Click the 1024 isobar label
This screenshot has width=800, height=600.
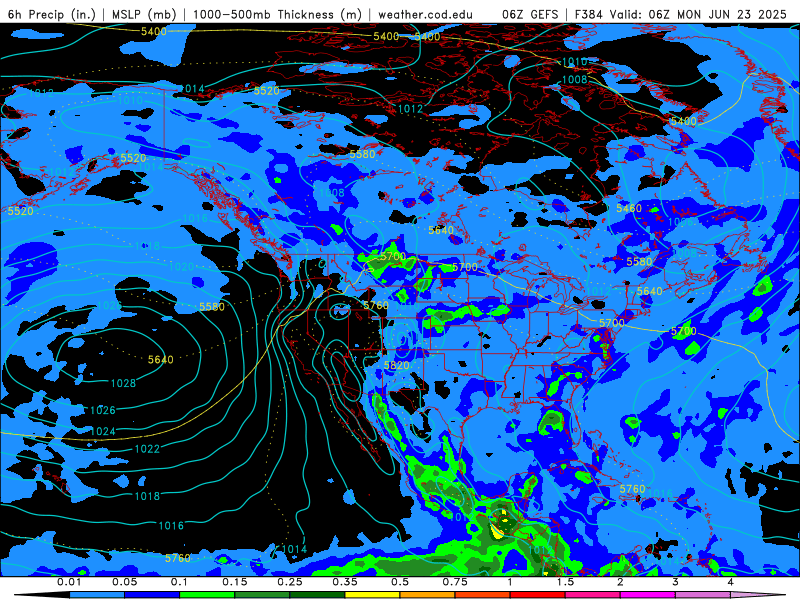click(103, 431)
